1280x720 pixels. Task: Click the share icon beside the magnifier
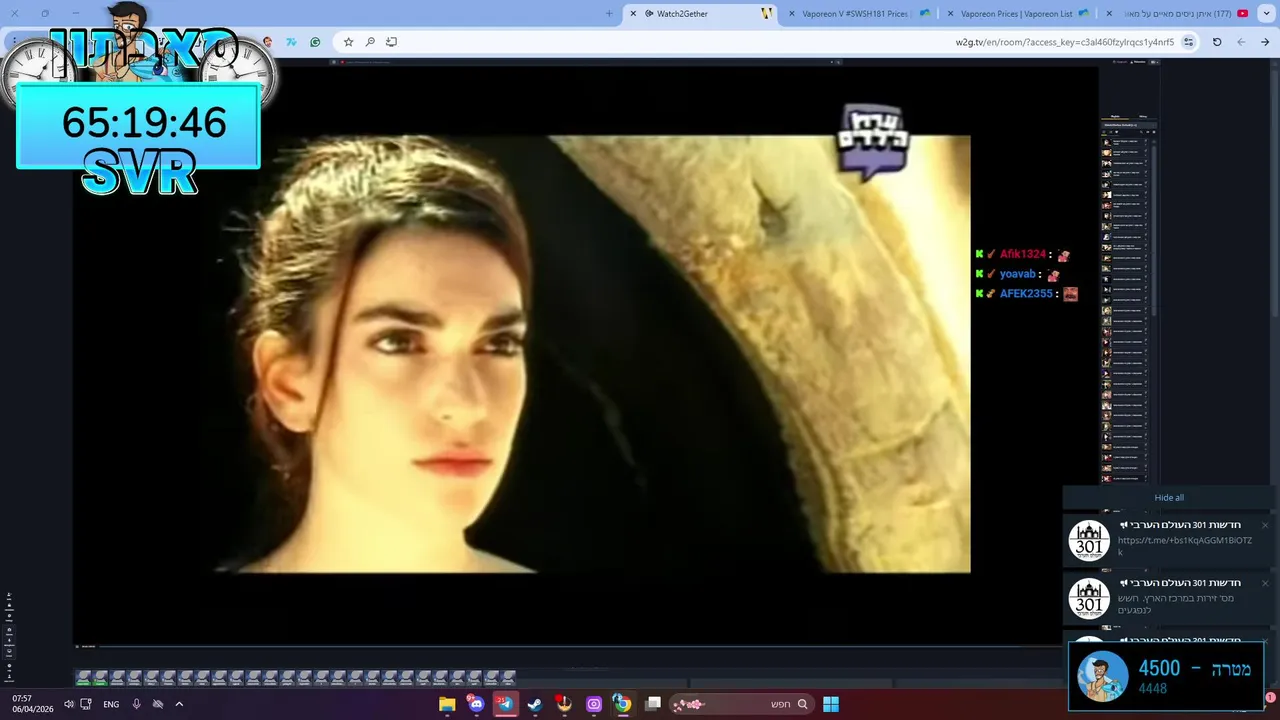391,42
